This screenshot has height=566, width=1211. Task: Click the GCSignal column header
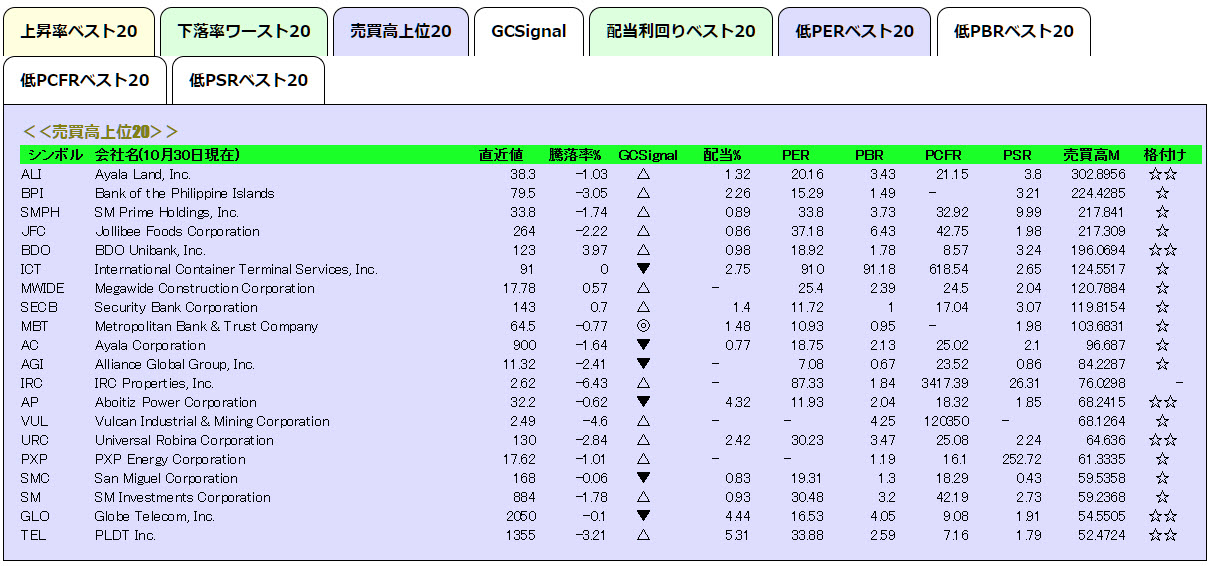648,155
